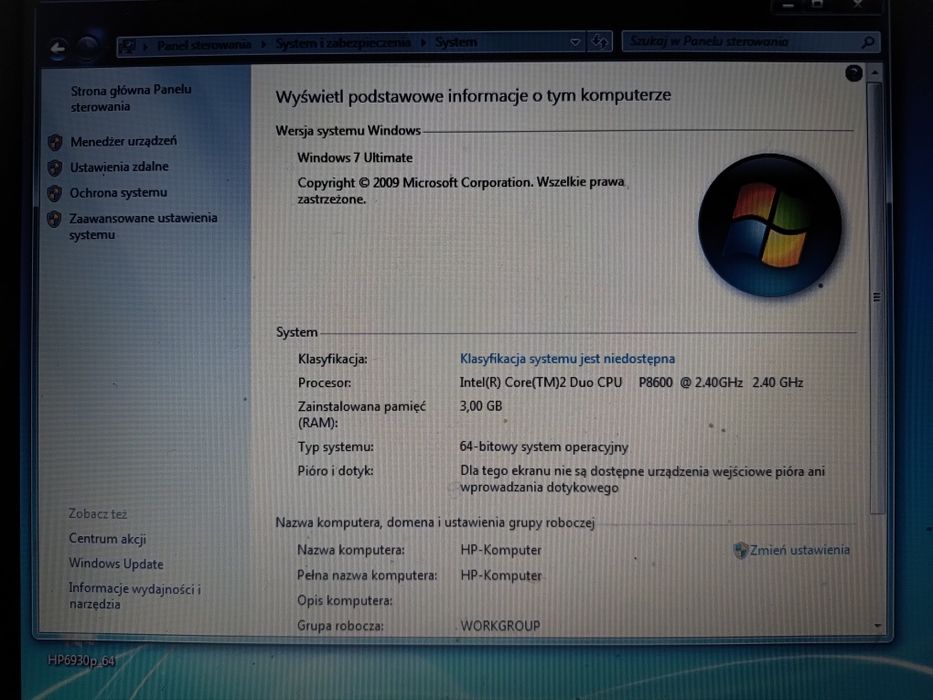
Task: Click the Wersja systemu Windows heading
Action: click(x=348, y=130)
